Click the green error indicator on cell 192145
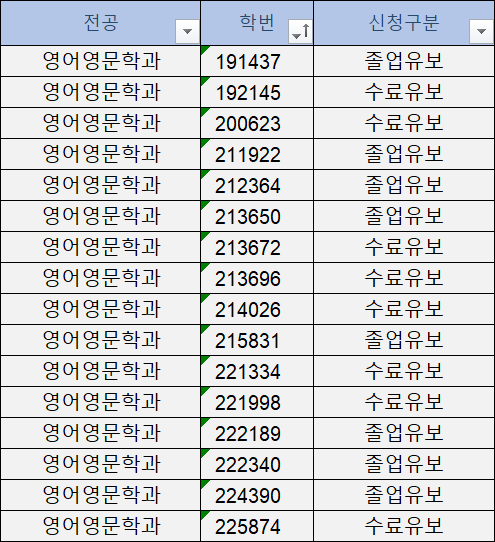 (x=204, y=81)
